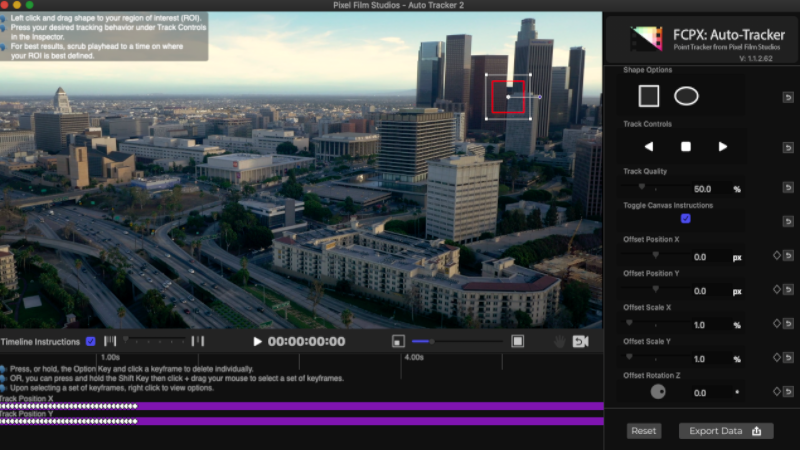Click the Track Position X keyframe bar
Viewport: 800px width, 450px height.
click(302, 406)
